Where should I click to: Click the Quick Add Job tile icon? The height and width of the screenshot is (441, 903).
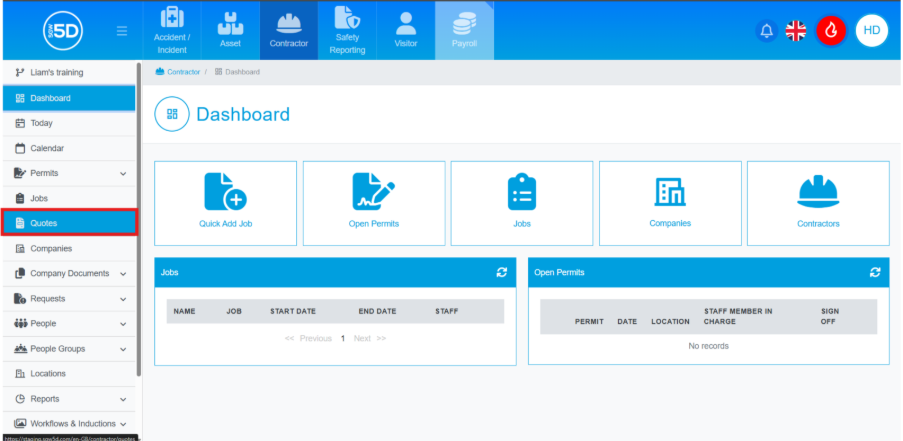coord(225,192)
